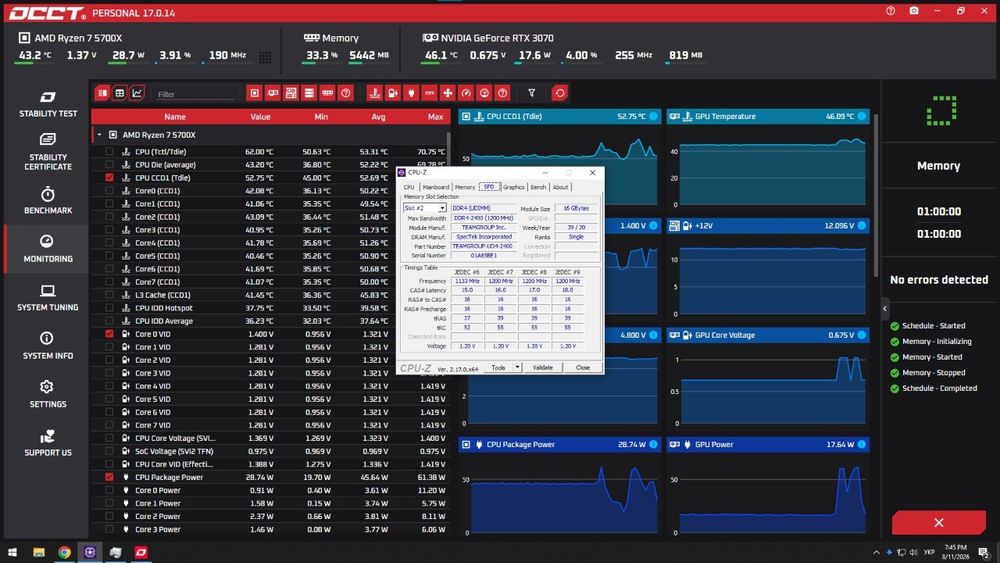Expand the collapsed right panel arrow handle

885,309
